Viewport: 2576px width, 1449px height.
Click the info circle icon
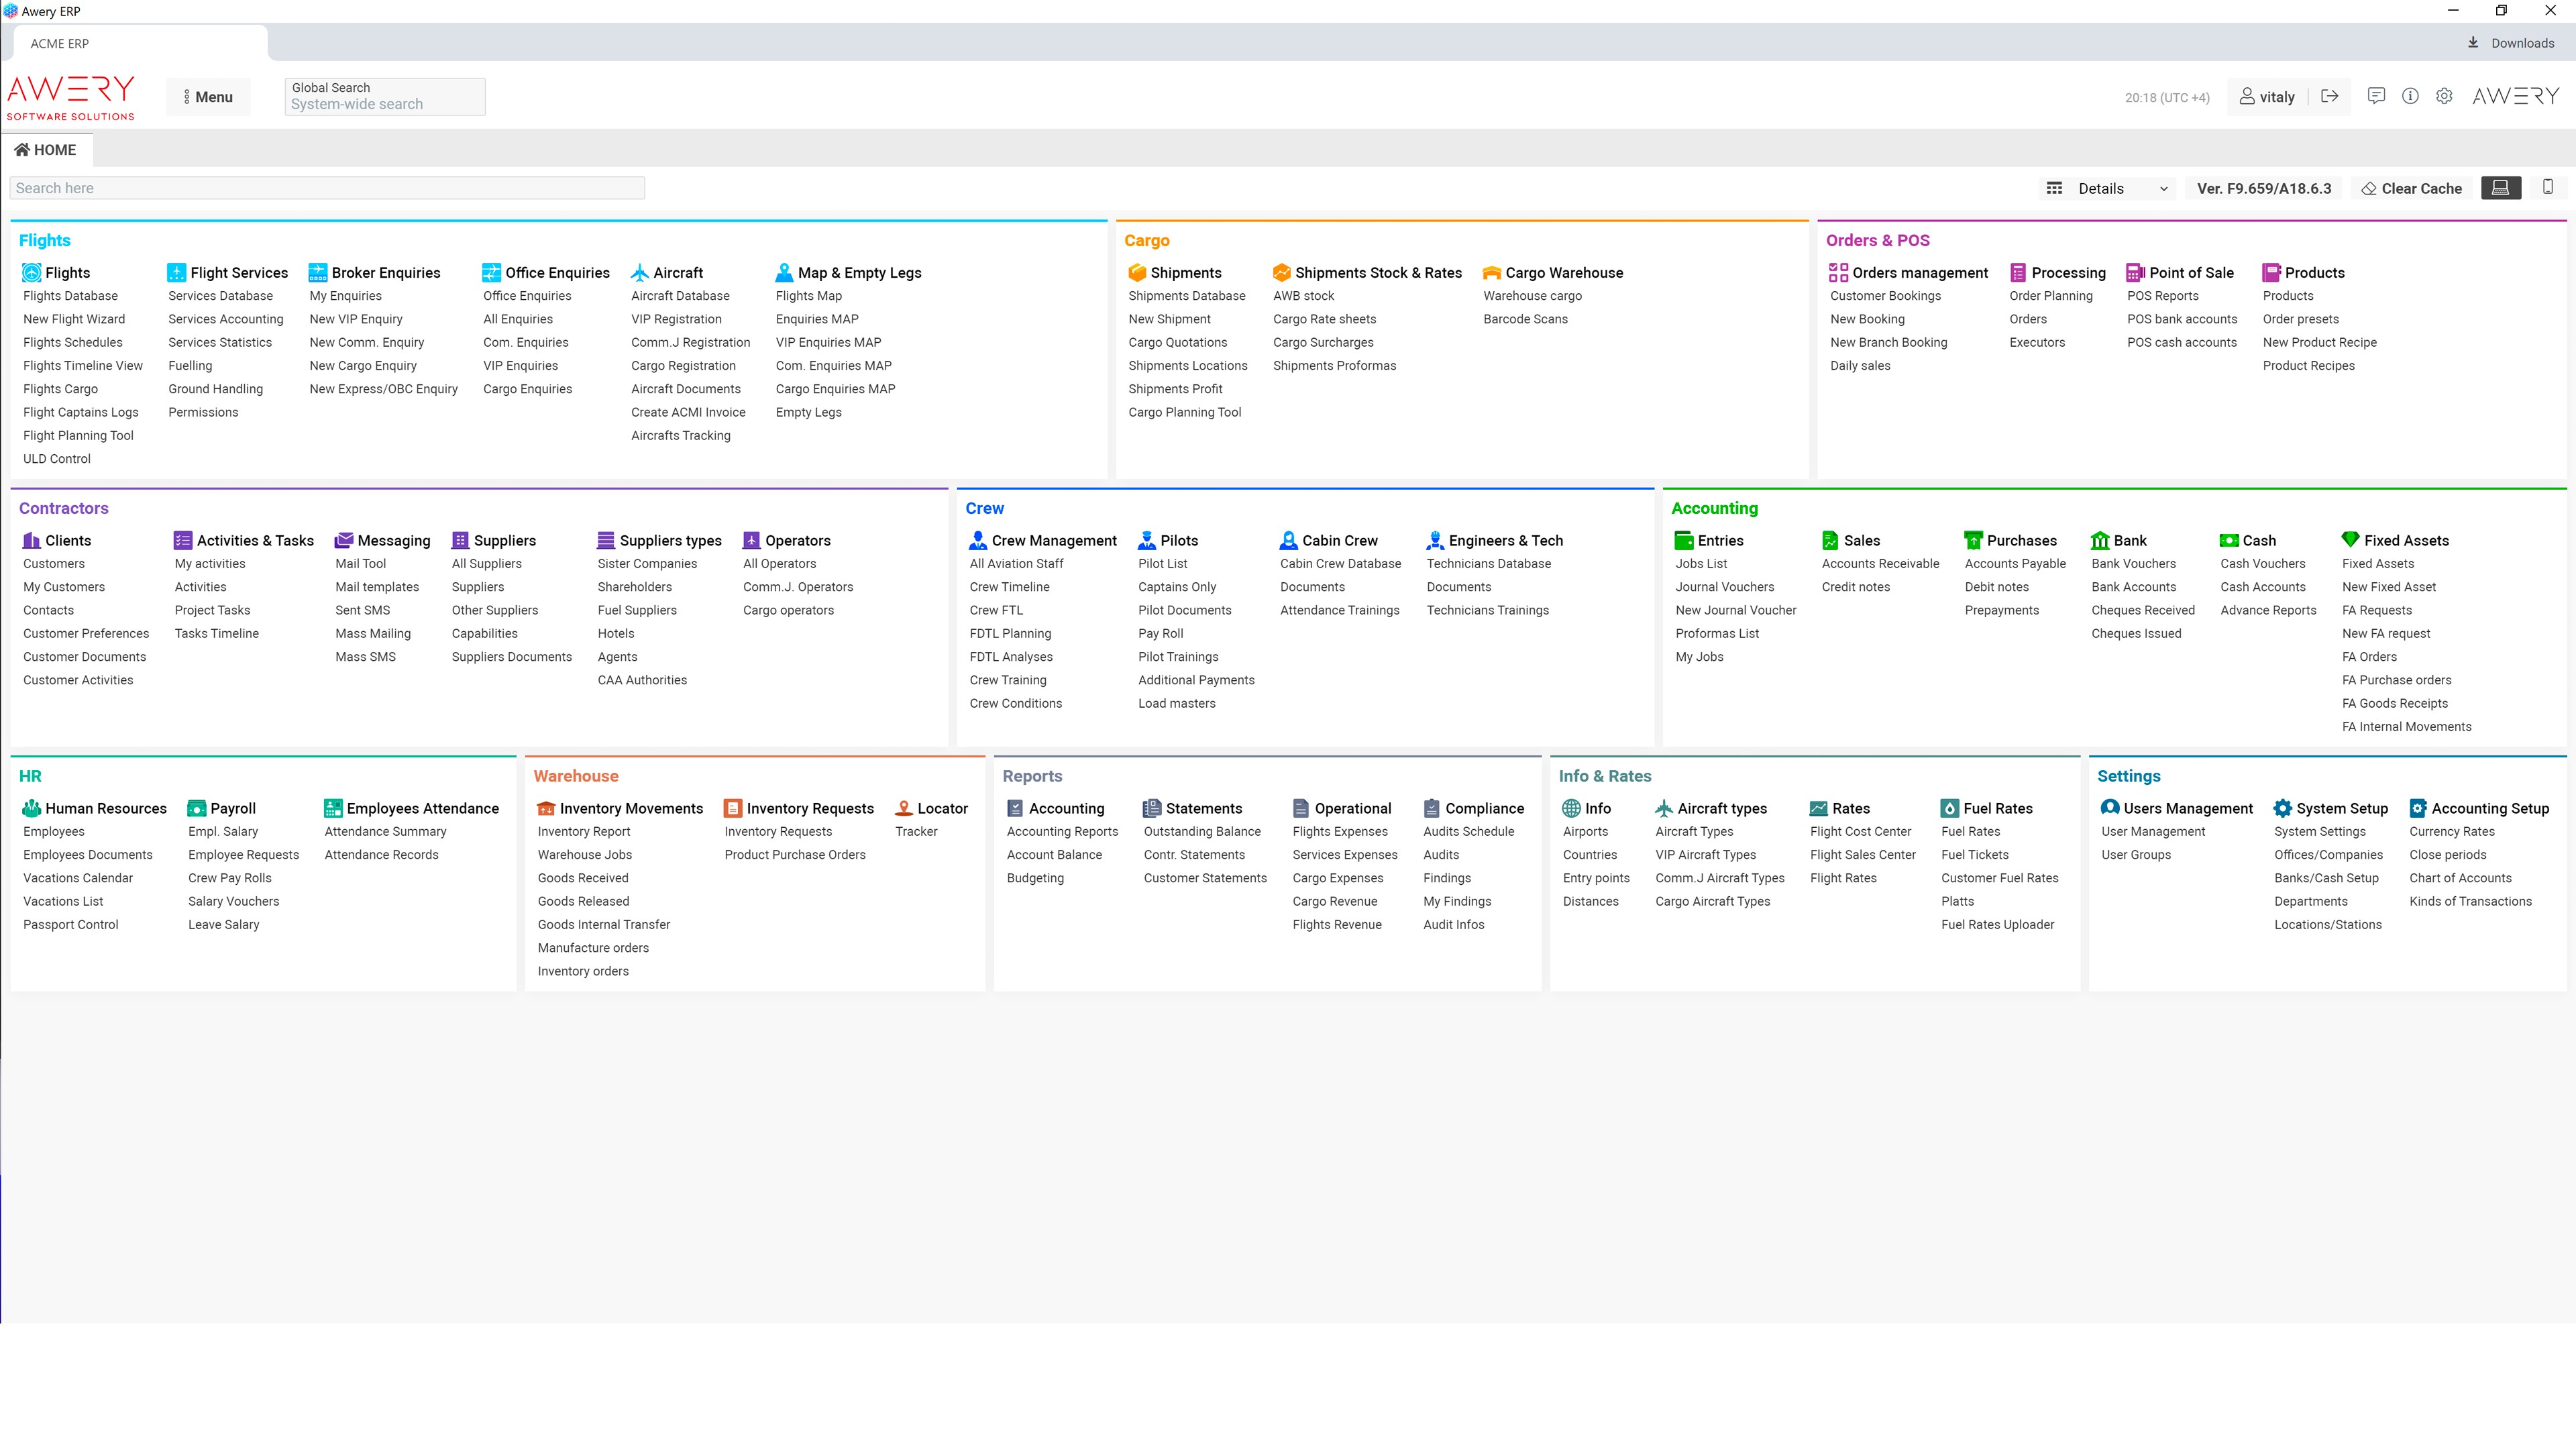pos(2410,96)
